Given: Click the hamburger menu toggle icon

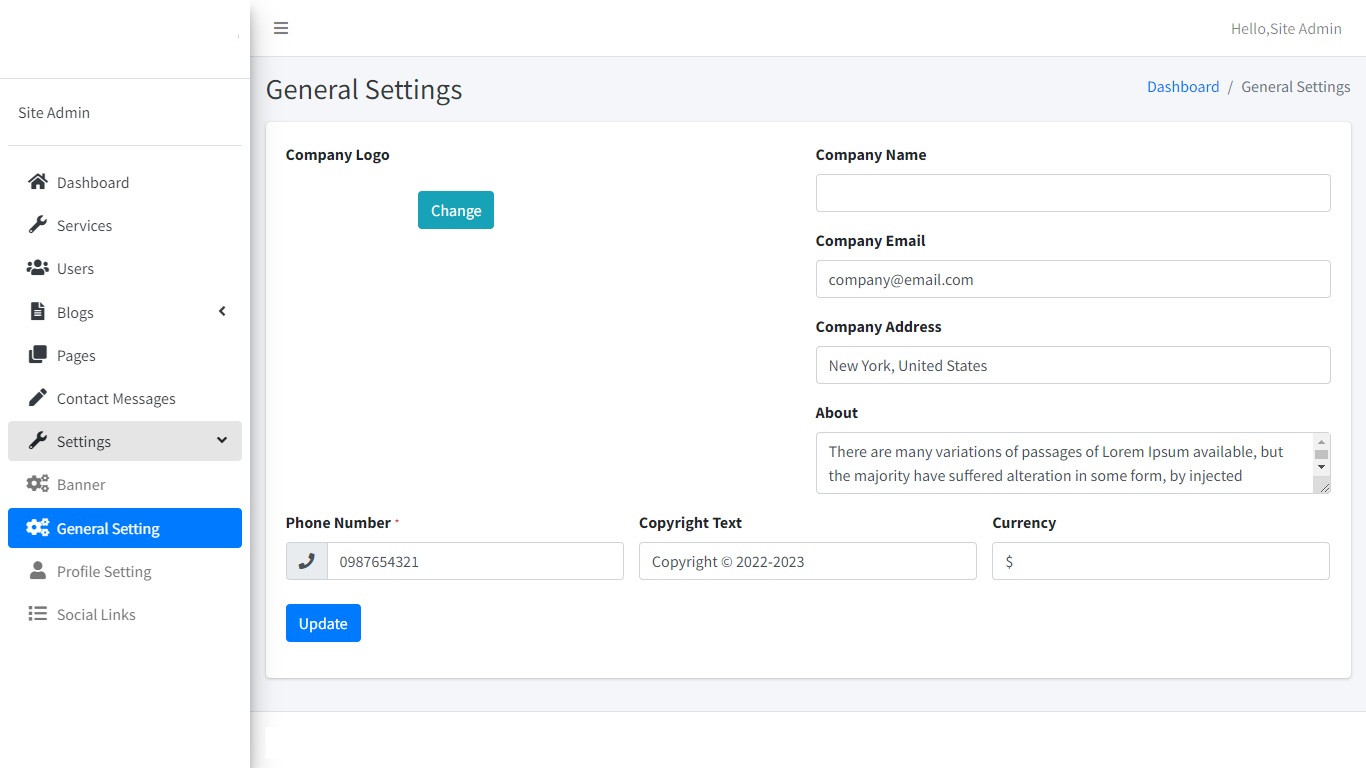Looking at the screenshot, I should pos(281,28).
